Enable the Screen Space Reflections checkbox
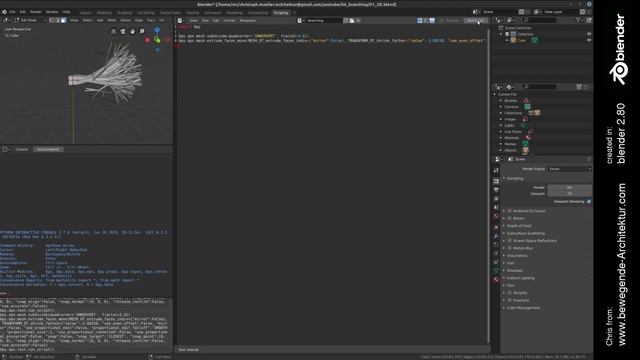 pyautogui.click(x=509, y=241)
